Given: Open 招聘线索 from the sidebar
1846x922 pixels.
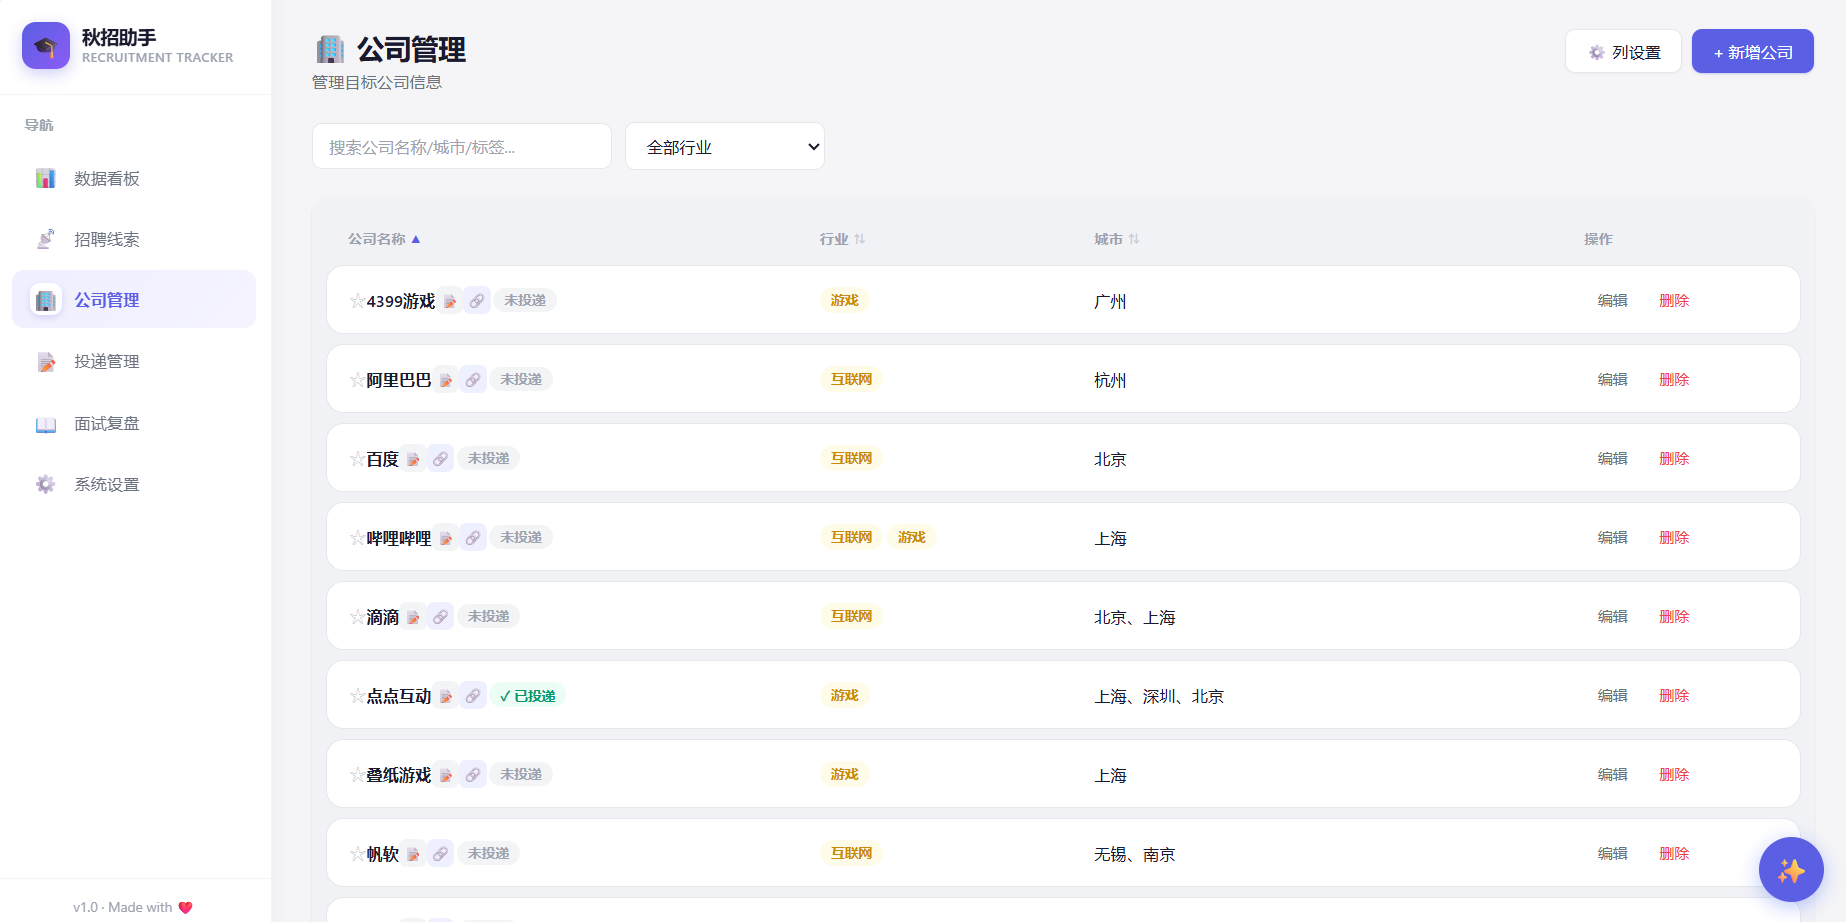Looking at the screenshot, I should click(x=134, y=239).
